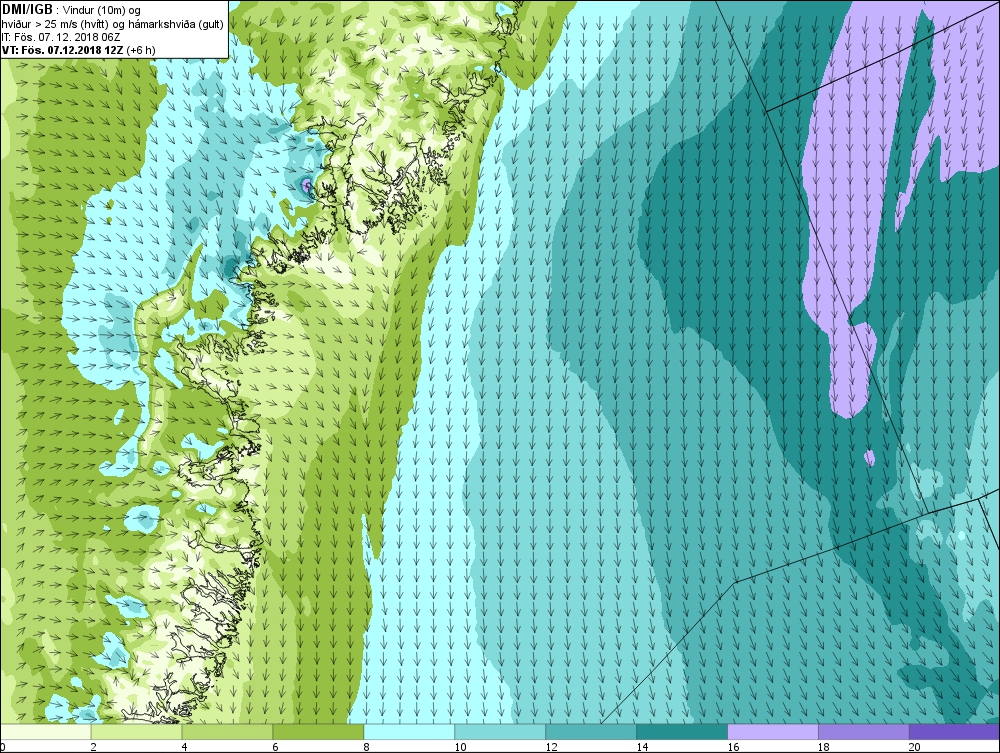This screenshot has height=753, width=1000.
Task: Click the 0–2 m/s pale legend swatch
Action: tap(46, 731)
